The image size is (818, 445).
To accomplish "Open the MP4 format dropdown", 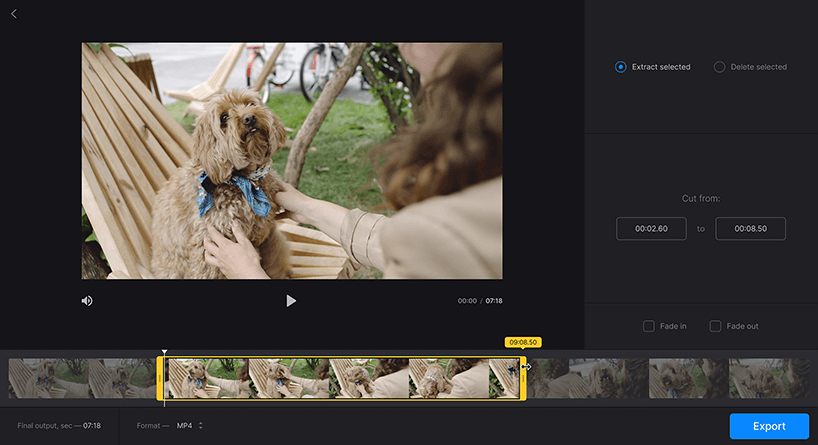I will click(x=190, y=426).
